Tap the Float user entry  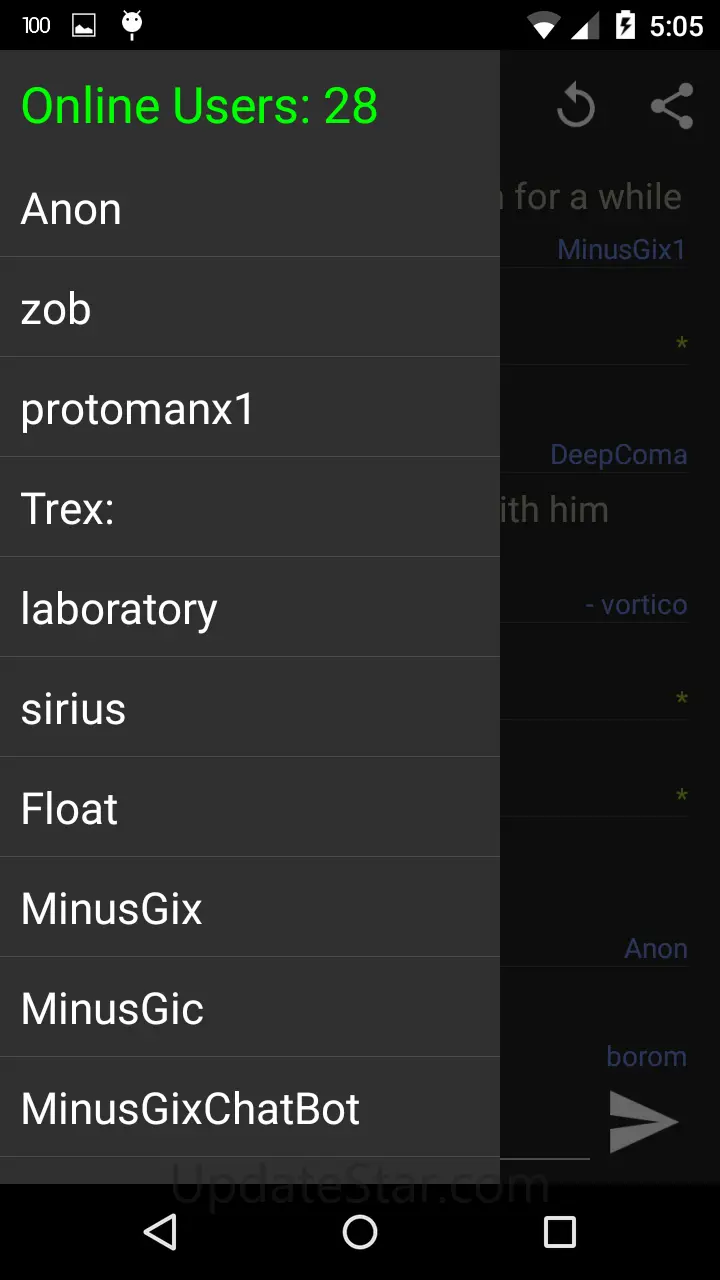250,809
